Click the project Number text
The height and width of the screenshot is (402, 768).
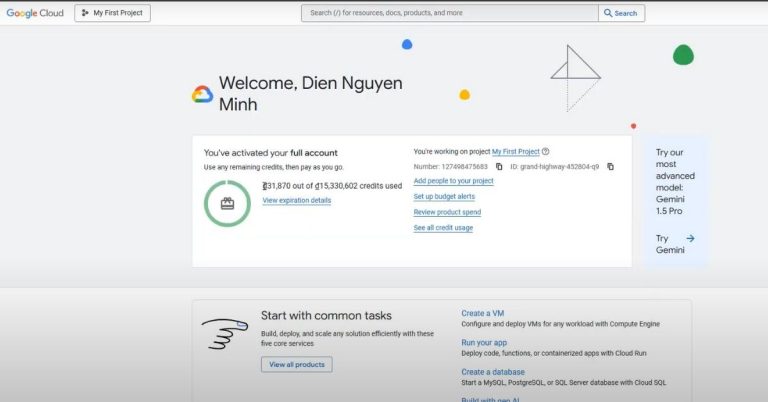(x=451, y=166)
